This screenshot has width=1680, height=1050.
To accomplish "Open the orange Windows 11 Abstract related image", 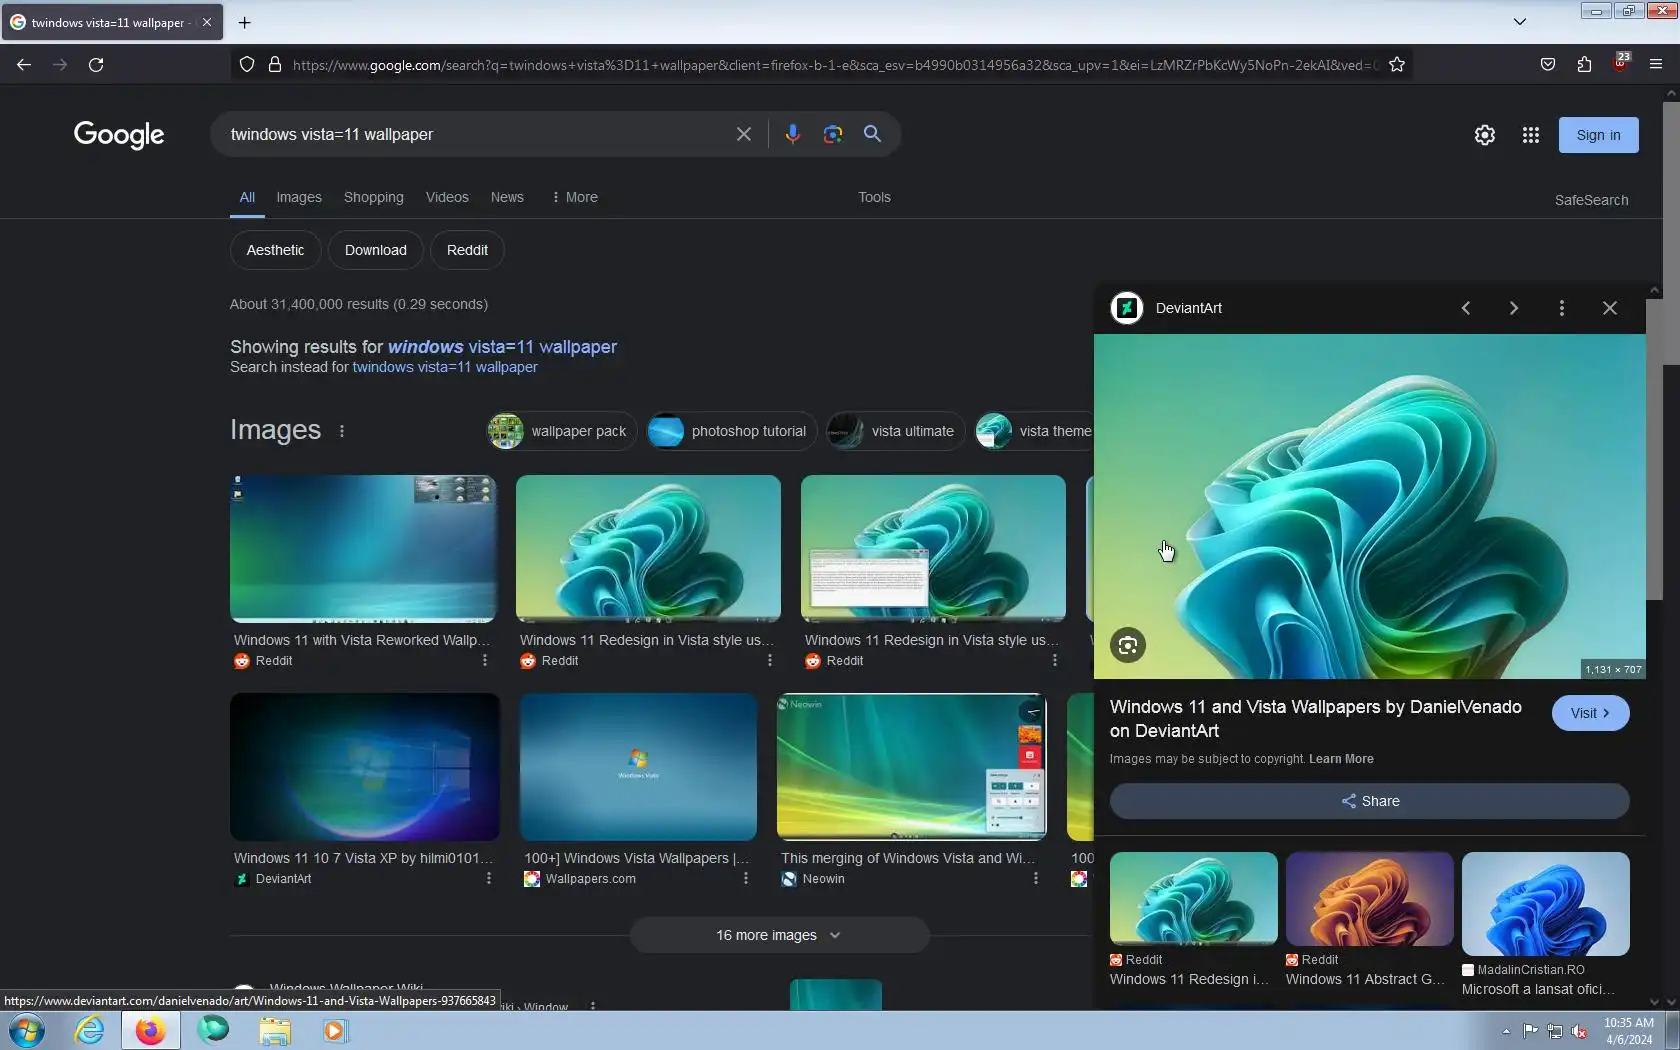I will (x=1369, y=899).
